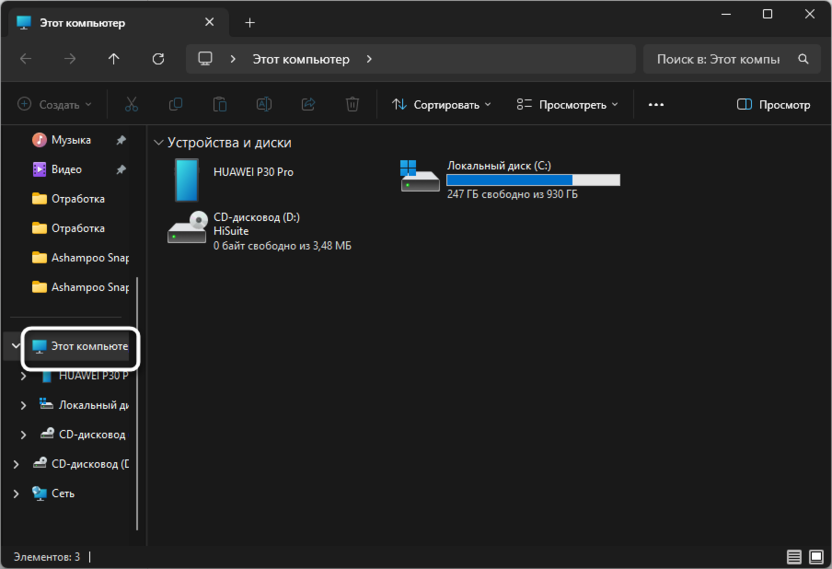Screen dimensions: 832x569
Task: Click the Rename icon in toolbar
Action: click(264, 104)
